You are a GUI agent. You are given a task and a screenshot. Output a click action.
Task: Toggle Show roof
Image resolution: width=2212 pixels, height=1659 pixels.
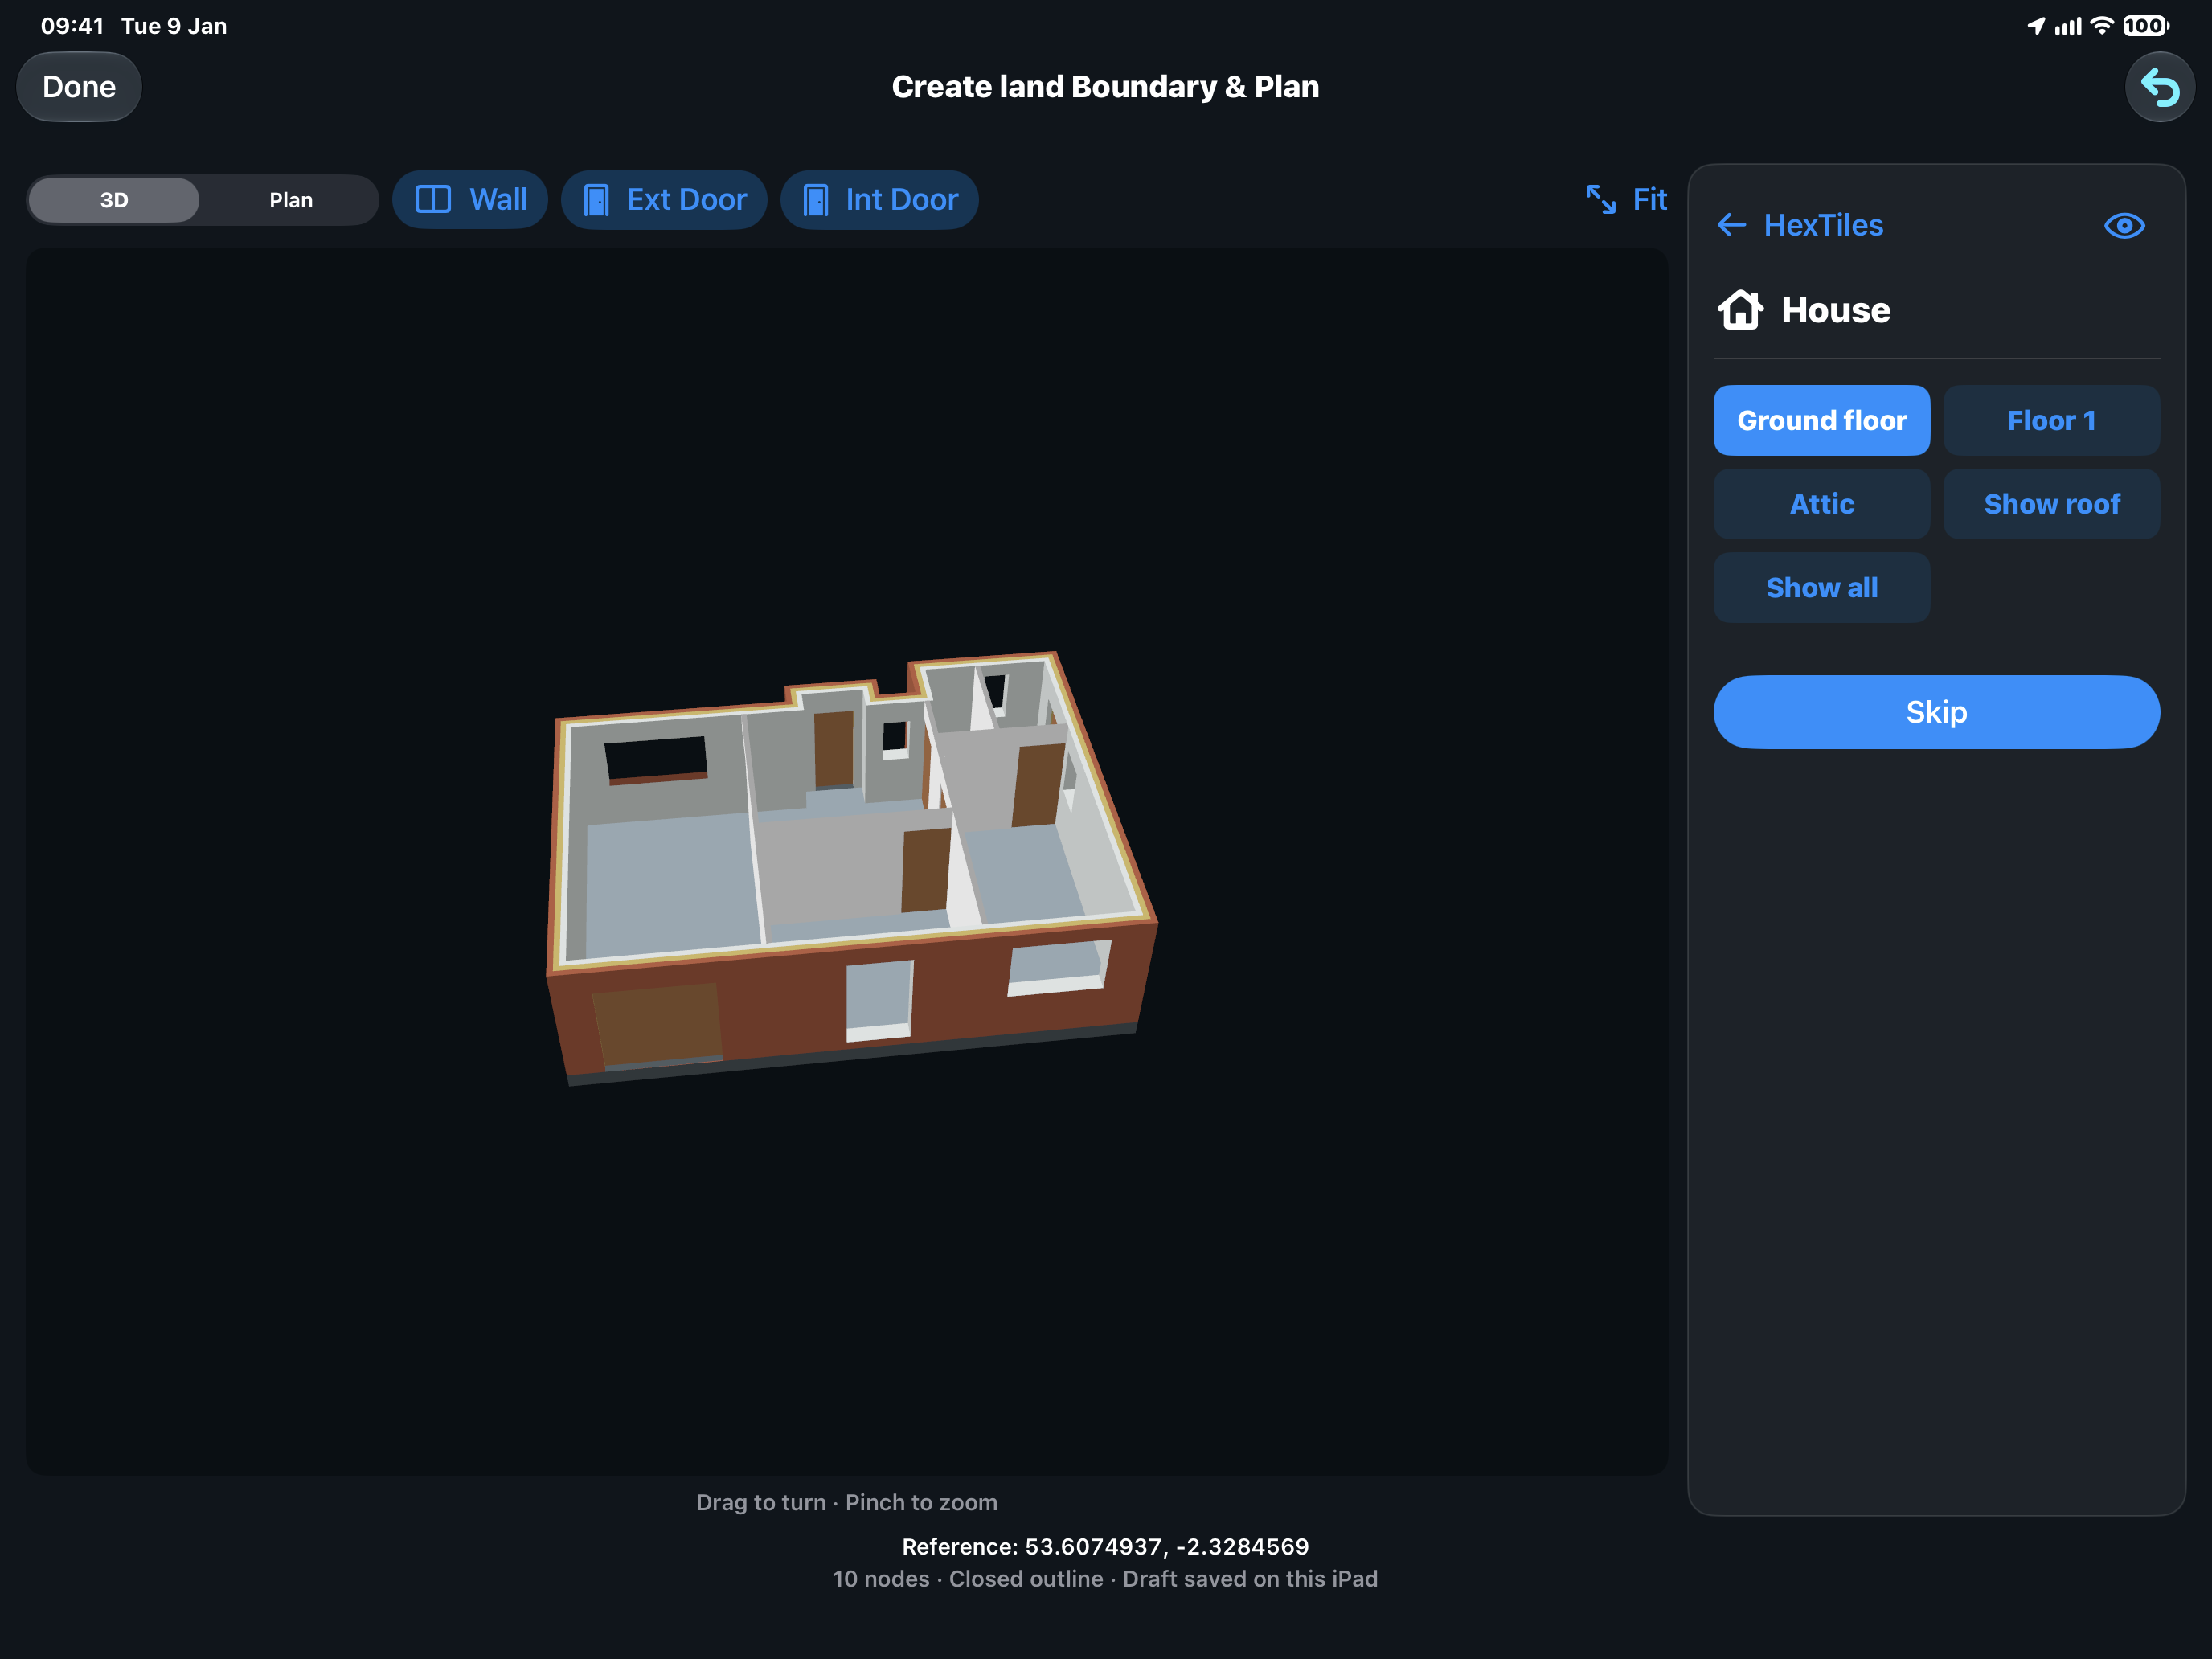click(2051, 504)
